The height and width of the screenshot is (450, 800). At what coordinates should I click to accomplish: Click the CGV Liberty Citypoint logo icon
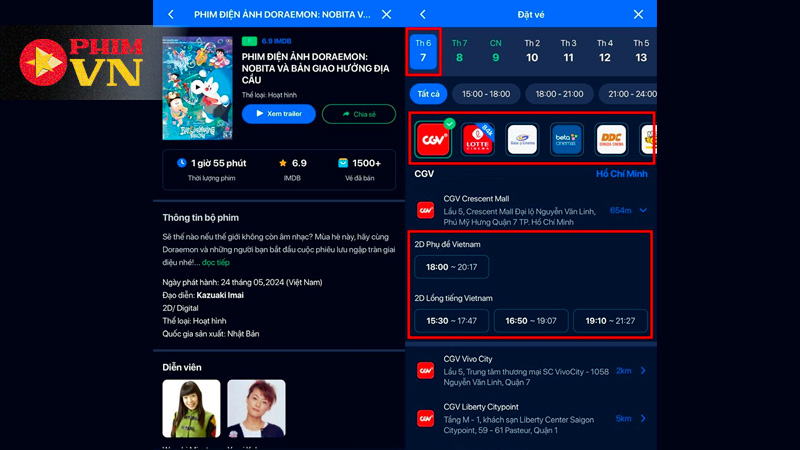(426, 418)
